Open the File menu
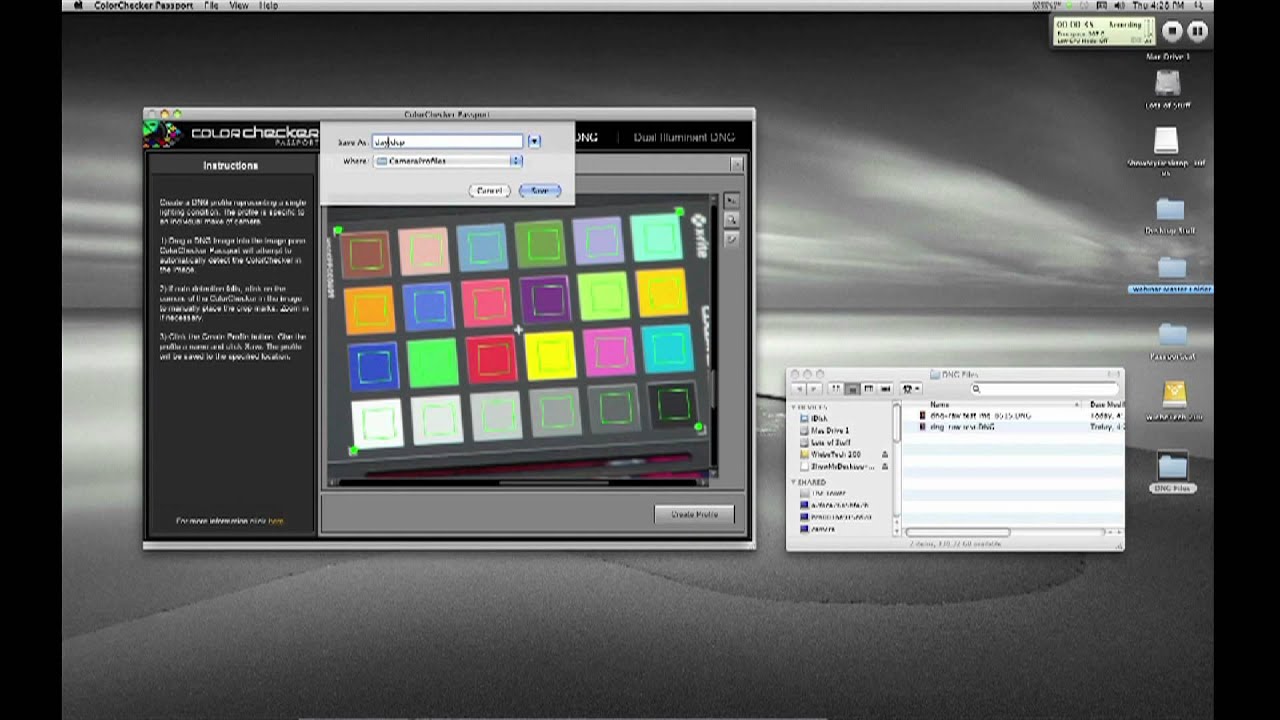The width and height of the screenshot is (1280, 720). [x=211, y=6]
